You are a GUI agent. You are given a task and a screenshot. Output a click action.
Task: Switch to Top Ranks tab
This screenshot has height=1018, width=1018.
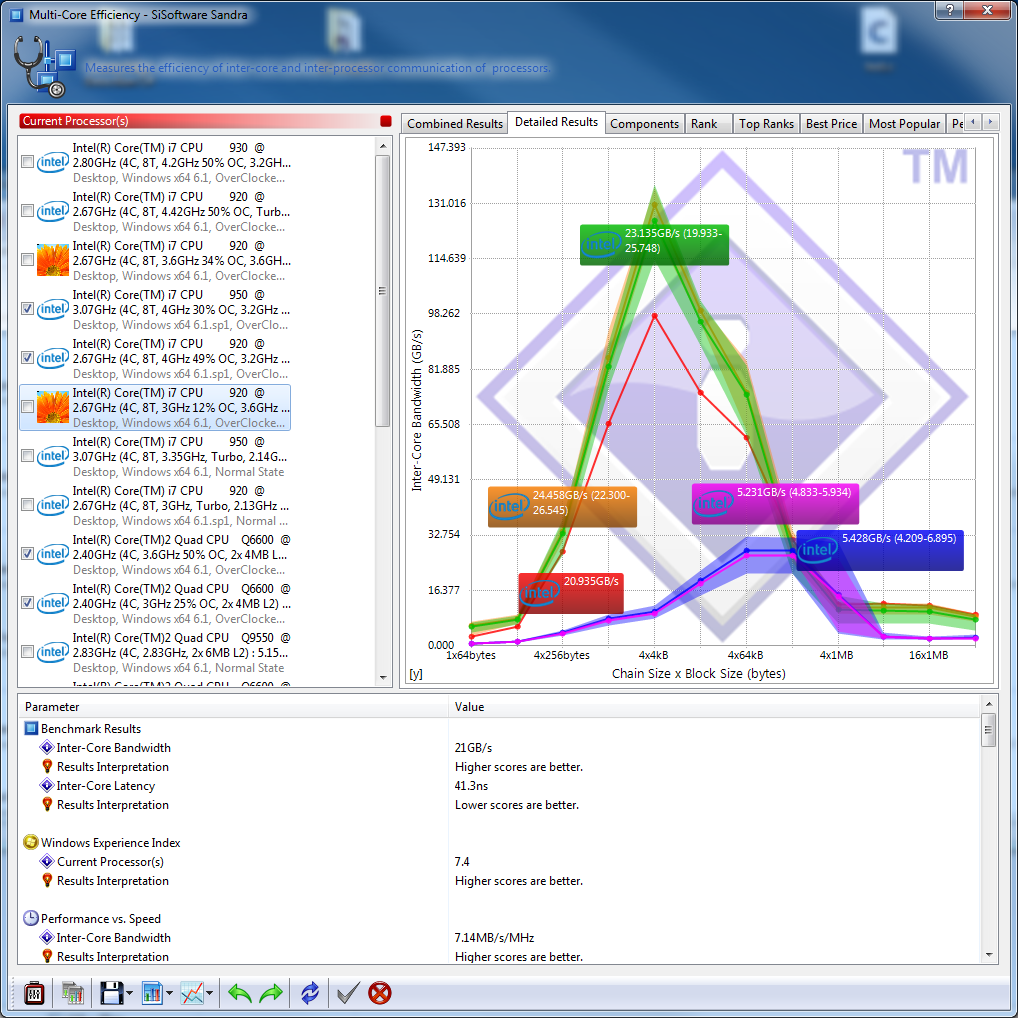click(766, 123)
